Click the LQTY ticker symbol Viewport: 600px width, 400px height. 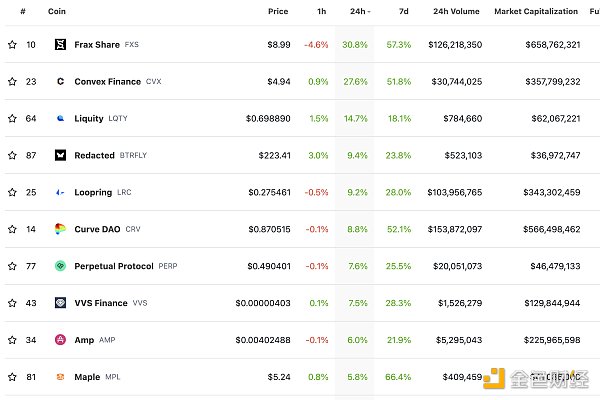118,118
